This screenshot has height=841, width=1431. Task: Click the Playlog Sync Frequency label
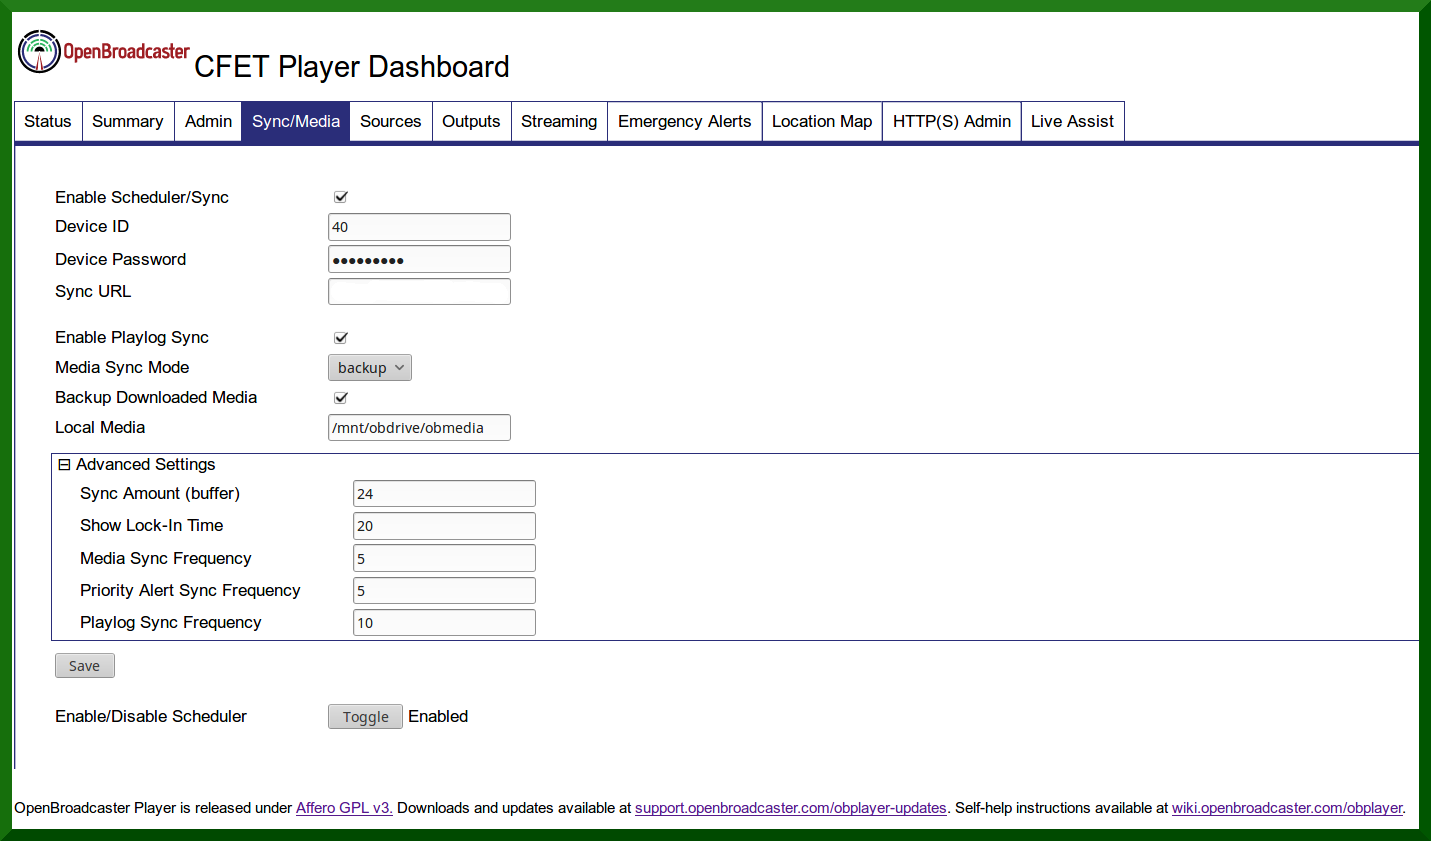pos(171,622)
